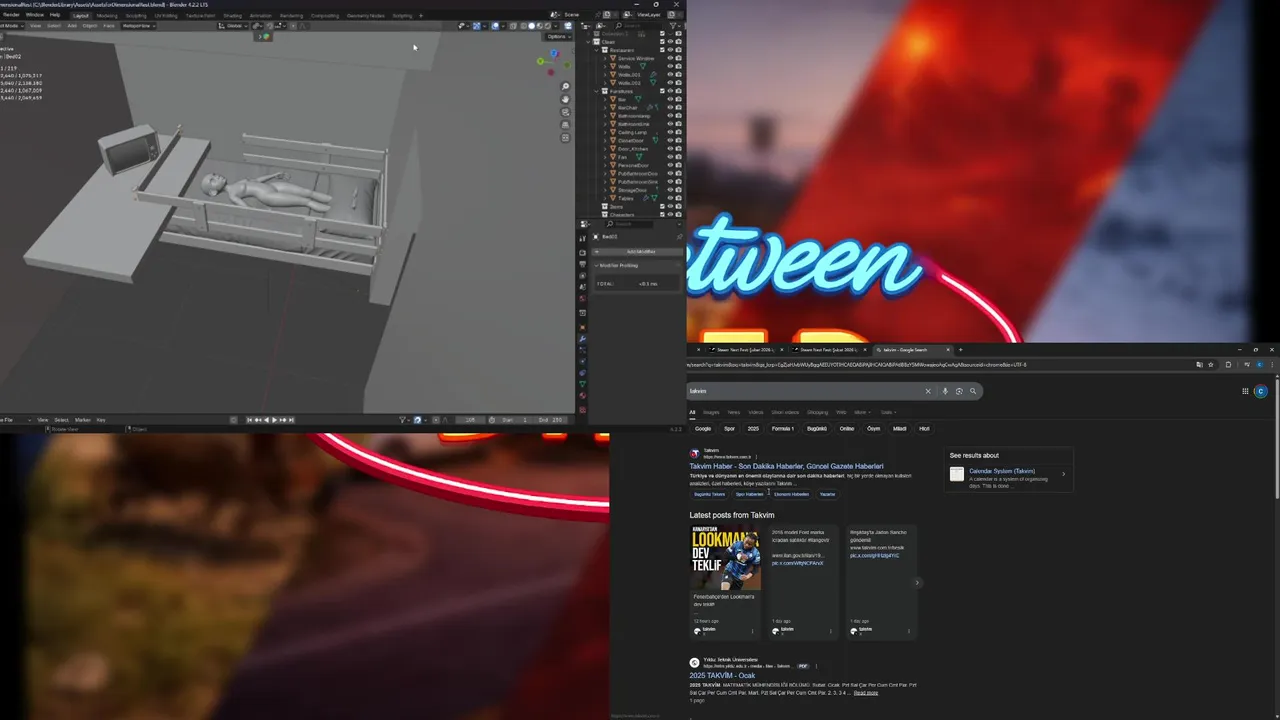The image size is (1280, 720).
Task: Click the Spor Haberleri sitelink chip
Action: (749, 494)
